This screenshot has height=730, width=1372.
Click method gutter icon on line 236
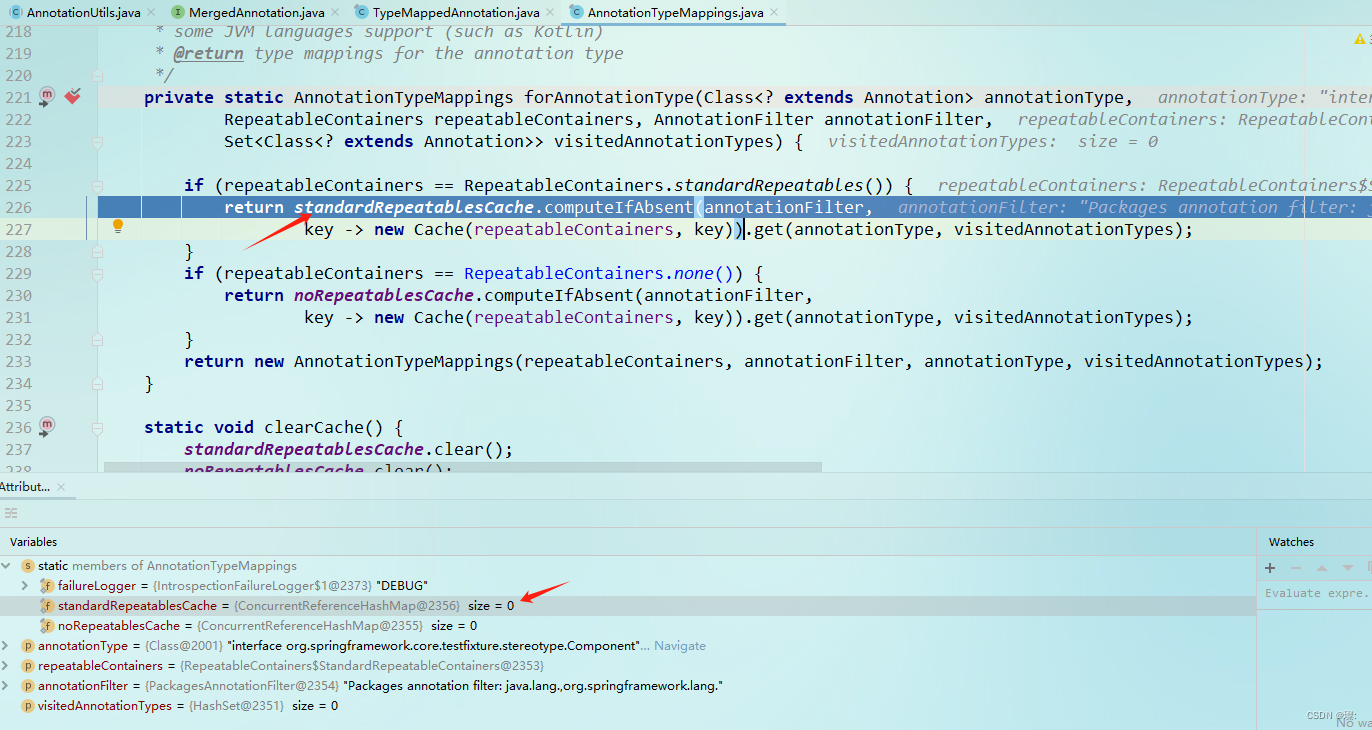46,427
